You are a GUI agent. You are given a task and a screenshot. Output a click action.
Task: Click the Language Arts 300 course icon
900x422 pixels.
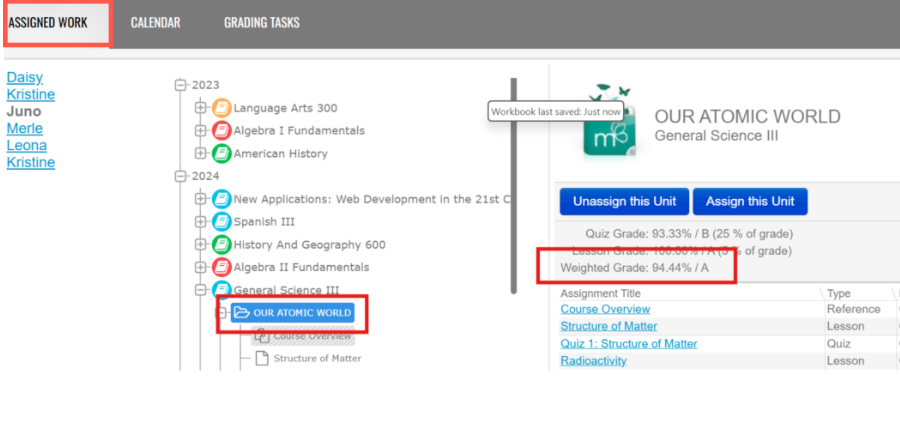click(x=222, y=108)
